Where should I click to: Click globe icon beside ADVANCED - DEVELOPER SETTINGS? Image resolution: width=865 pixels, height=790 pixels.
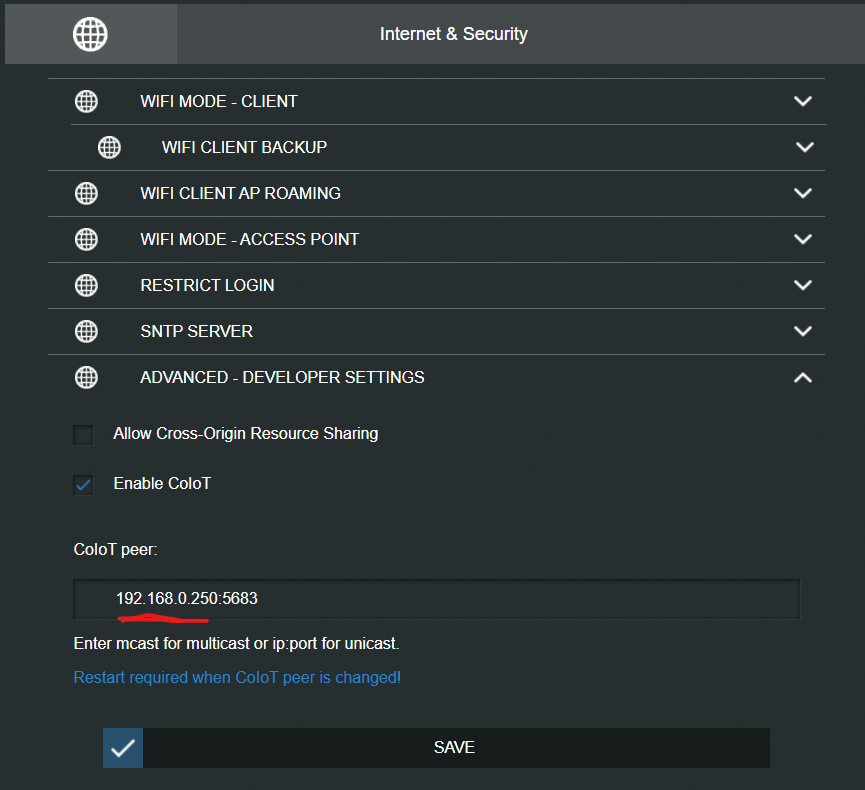(87, 377)
